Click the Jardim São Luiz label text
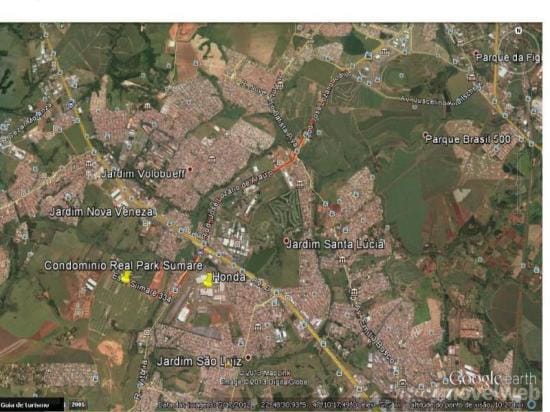Viewport: 550px width, 412px height. point(199,362)
